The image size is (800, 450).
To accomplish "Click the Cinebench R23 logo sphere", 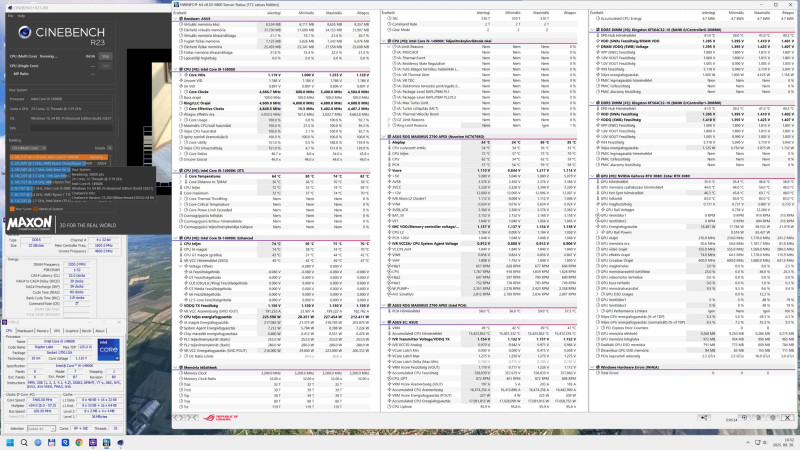I will click(24, 33).
